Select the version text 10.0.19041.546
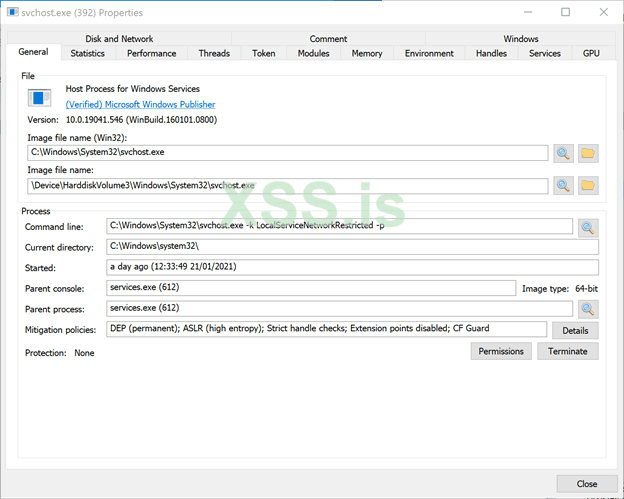The height and width of the screenshot is (499, 624). [94, 120]
